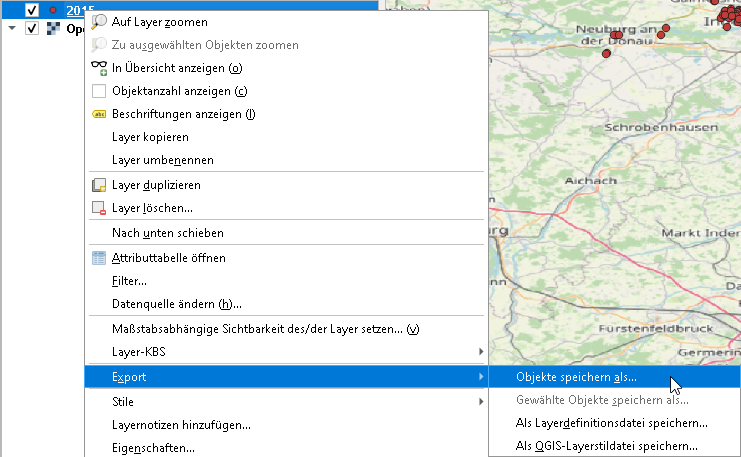Click the Attributtabelle öffnen table icon
Viewport: 741px width, 457px height.
click(x=99, y=258)
